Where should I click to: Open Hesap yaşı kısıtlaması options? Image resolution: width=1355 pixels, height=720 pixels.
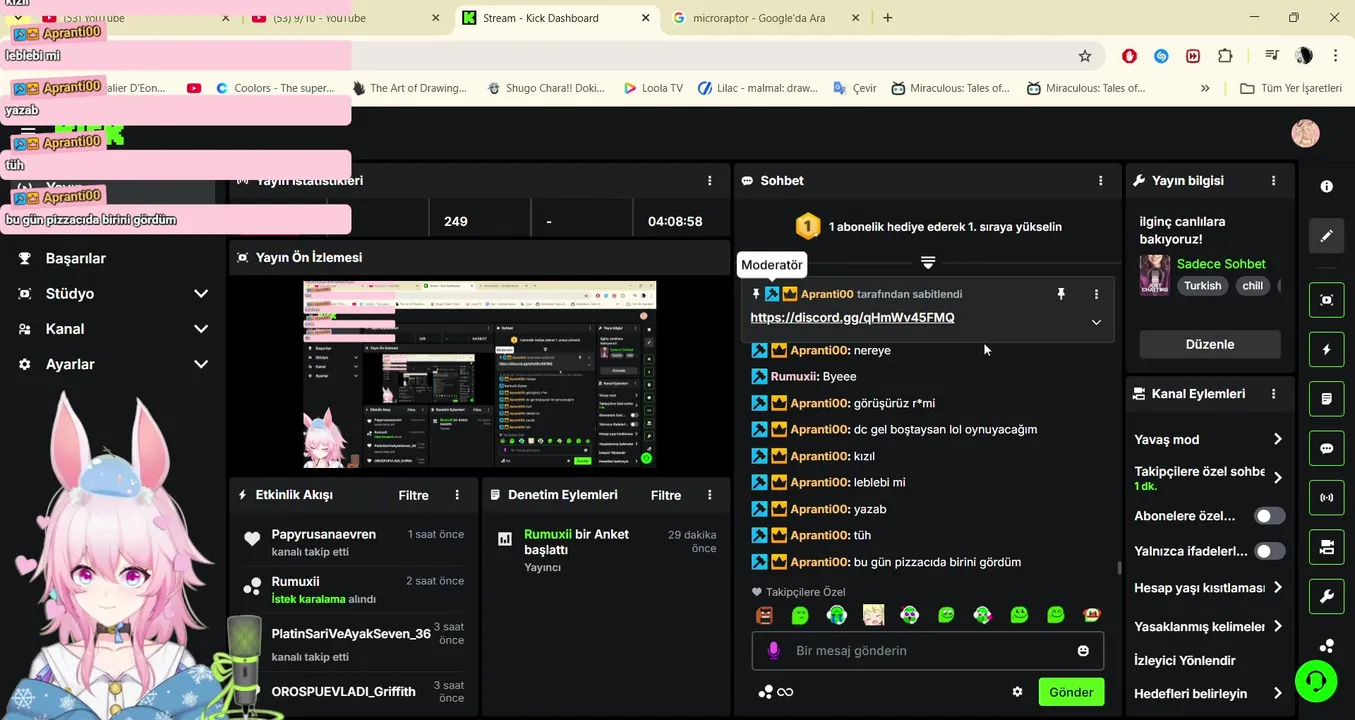click(1278, 587)
